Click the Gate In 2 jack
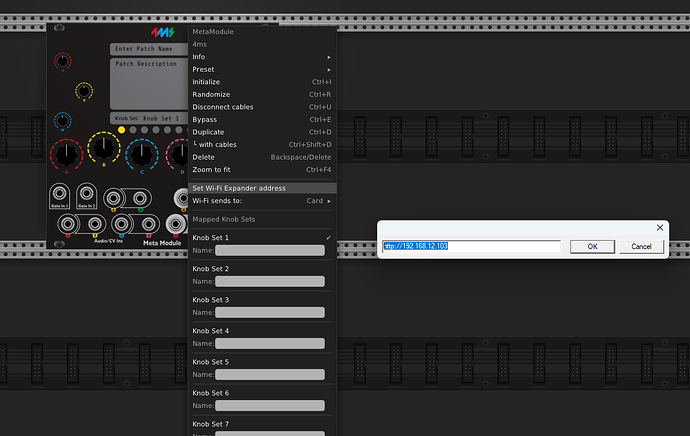 click(x=86, y=193)
